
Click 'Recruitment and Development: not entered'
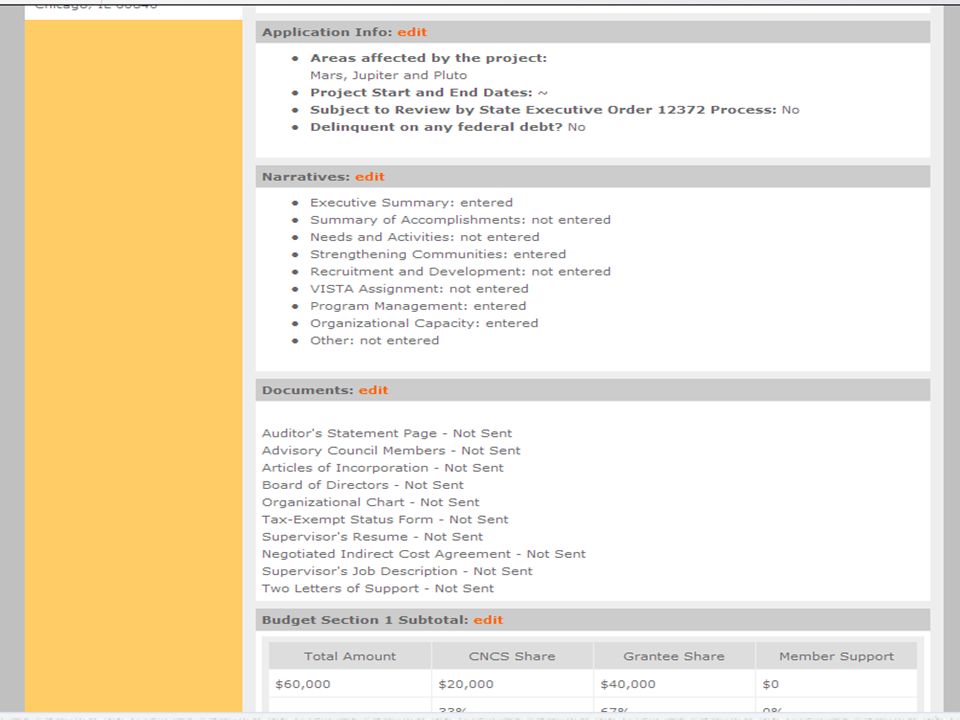point(460,271)
